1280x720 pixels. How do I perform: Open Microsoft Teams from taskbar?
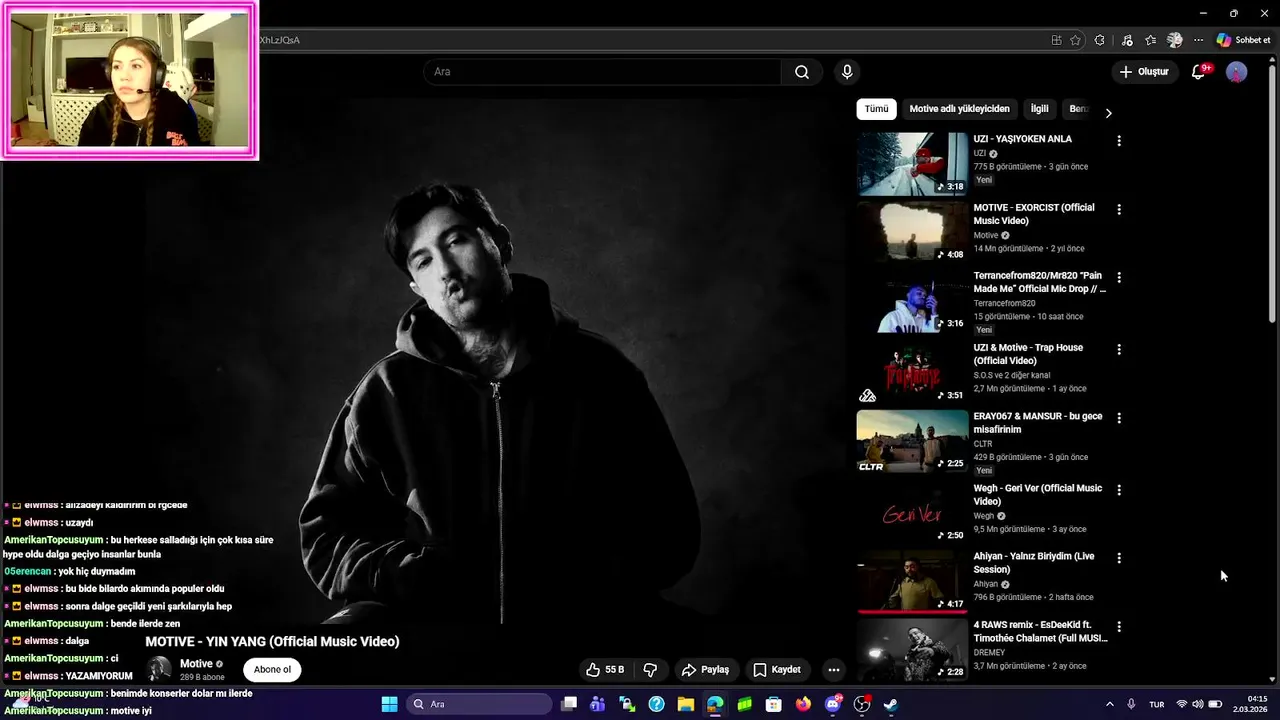[598, 704]
